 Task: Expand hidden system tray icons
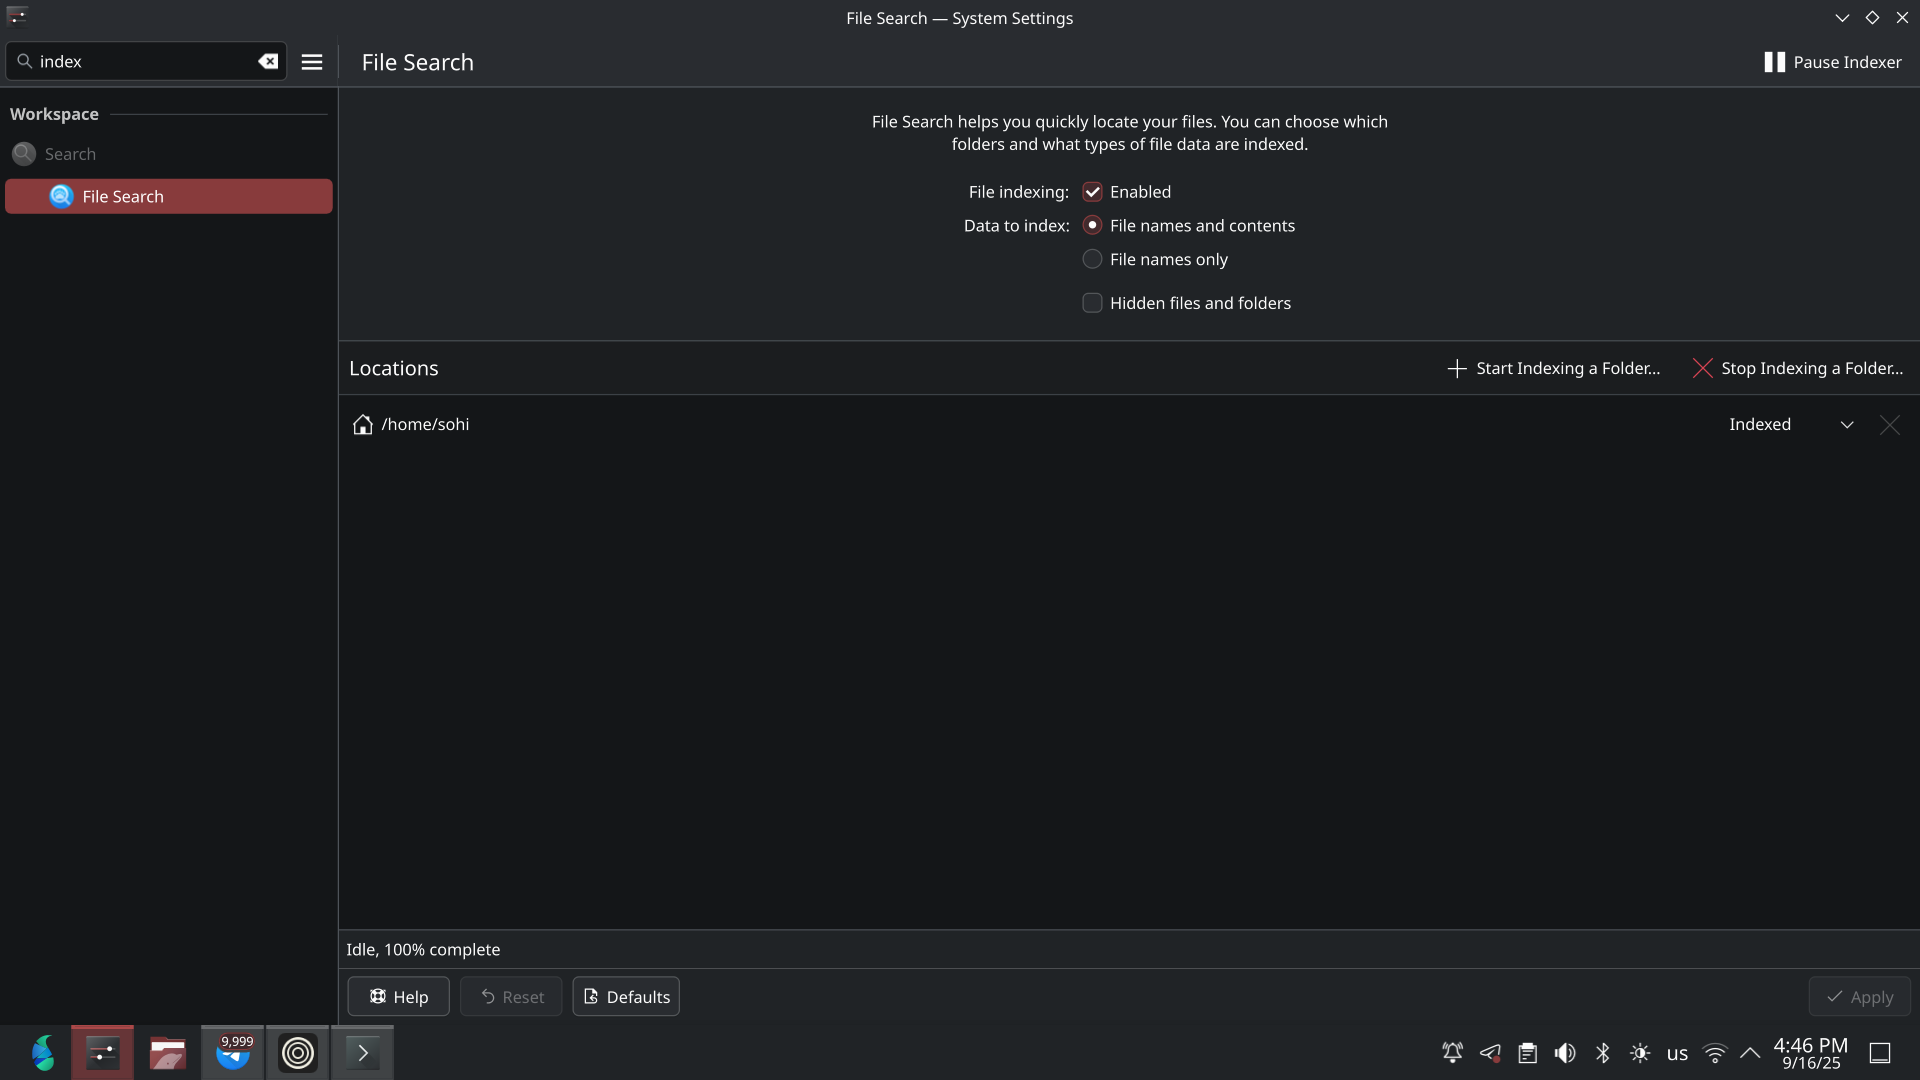tap(1750, 1053)
